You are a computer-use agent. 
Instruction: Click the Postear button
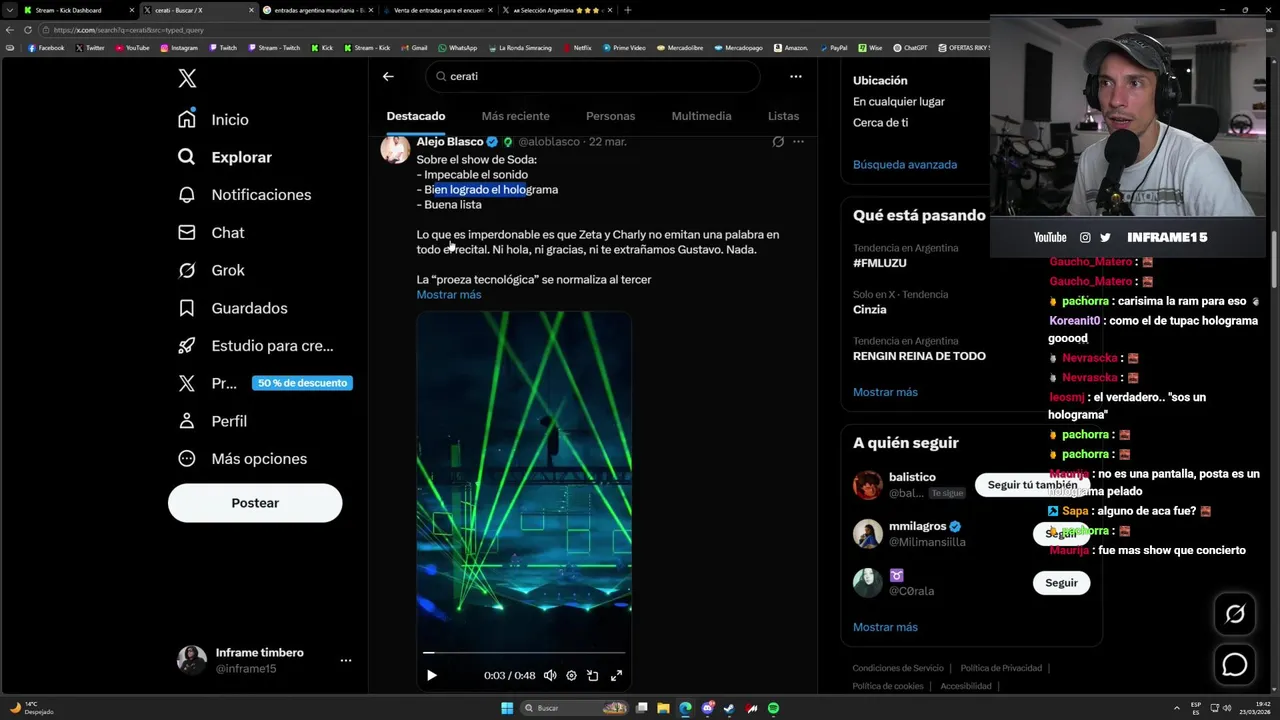tap(255, 503)
